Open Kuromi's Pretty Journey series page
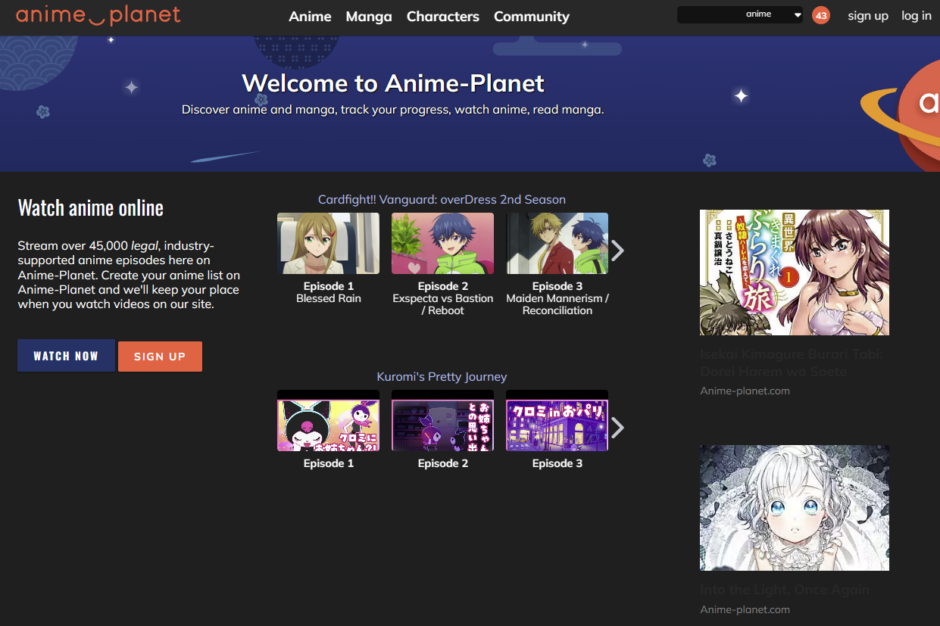 442,376
